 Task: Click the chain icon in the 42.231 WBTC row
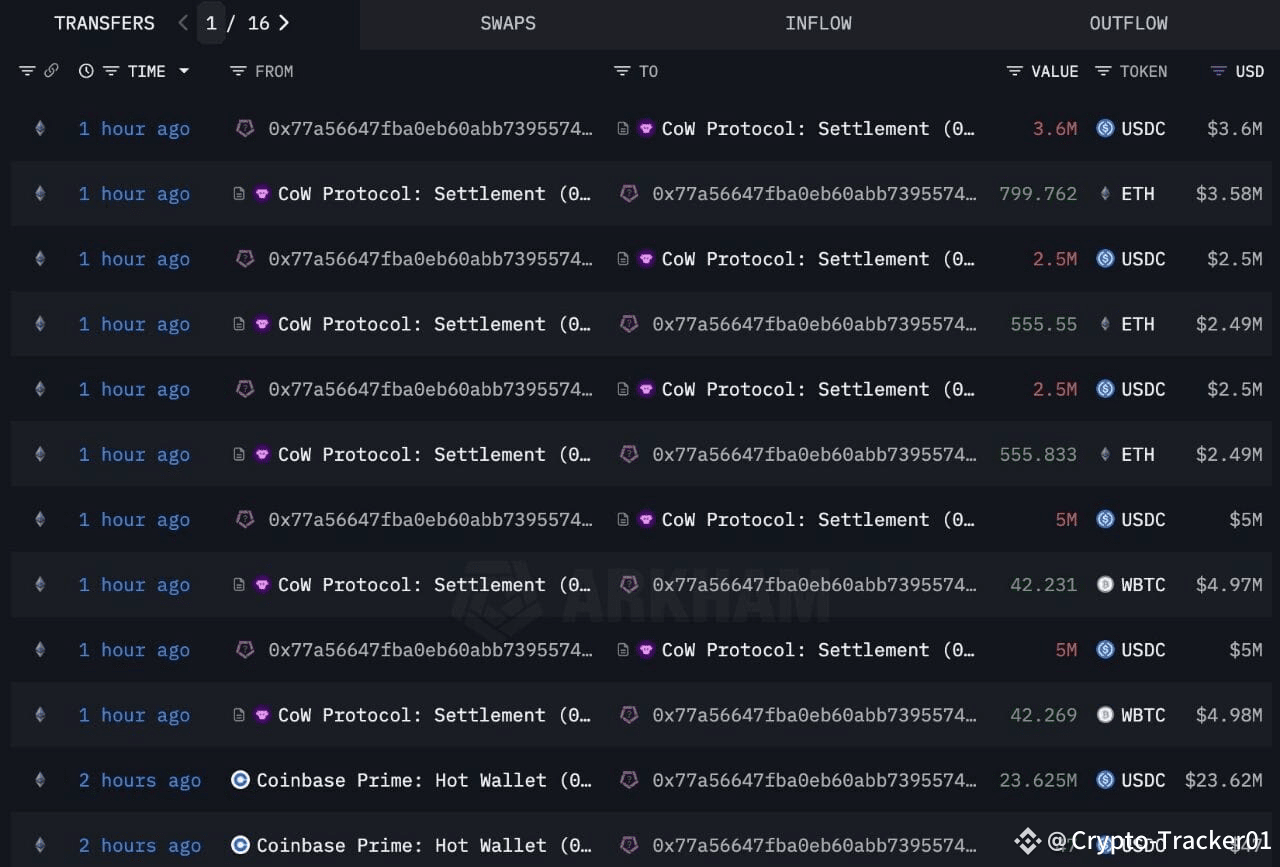[x=40, y=584]
